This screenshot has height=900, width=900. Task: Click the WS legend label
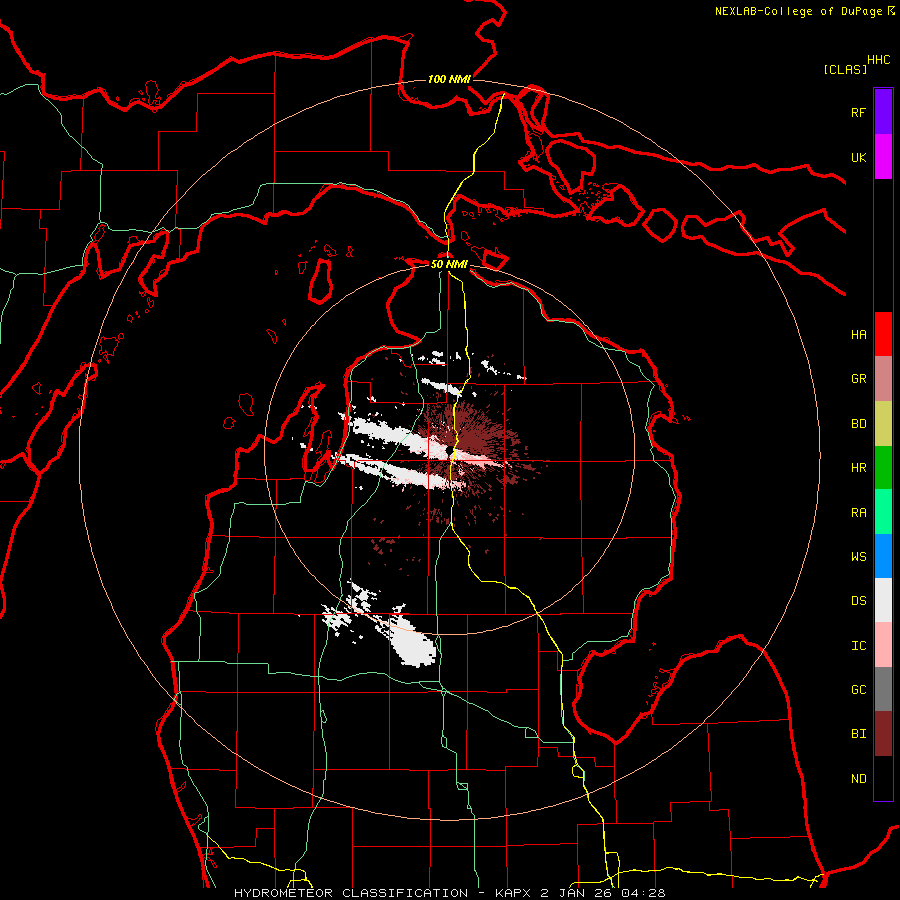click(858, 557)
